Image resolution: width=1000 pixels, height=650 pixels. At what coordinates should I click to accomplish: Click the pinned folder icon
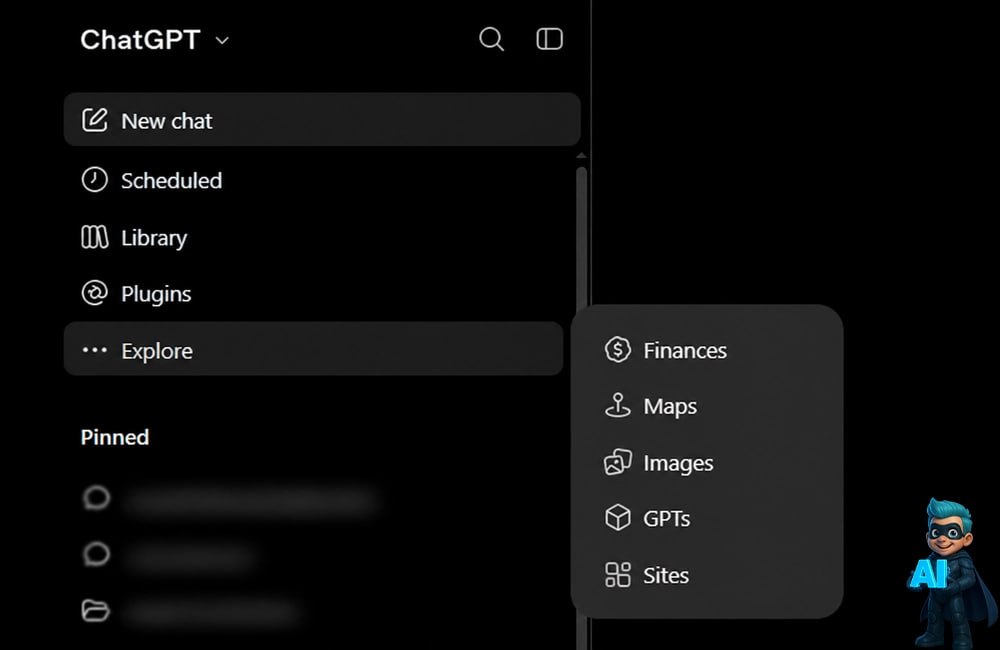coord(96,610)
